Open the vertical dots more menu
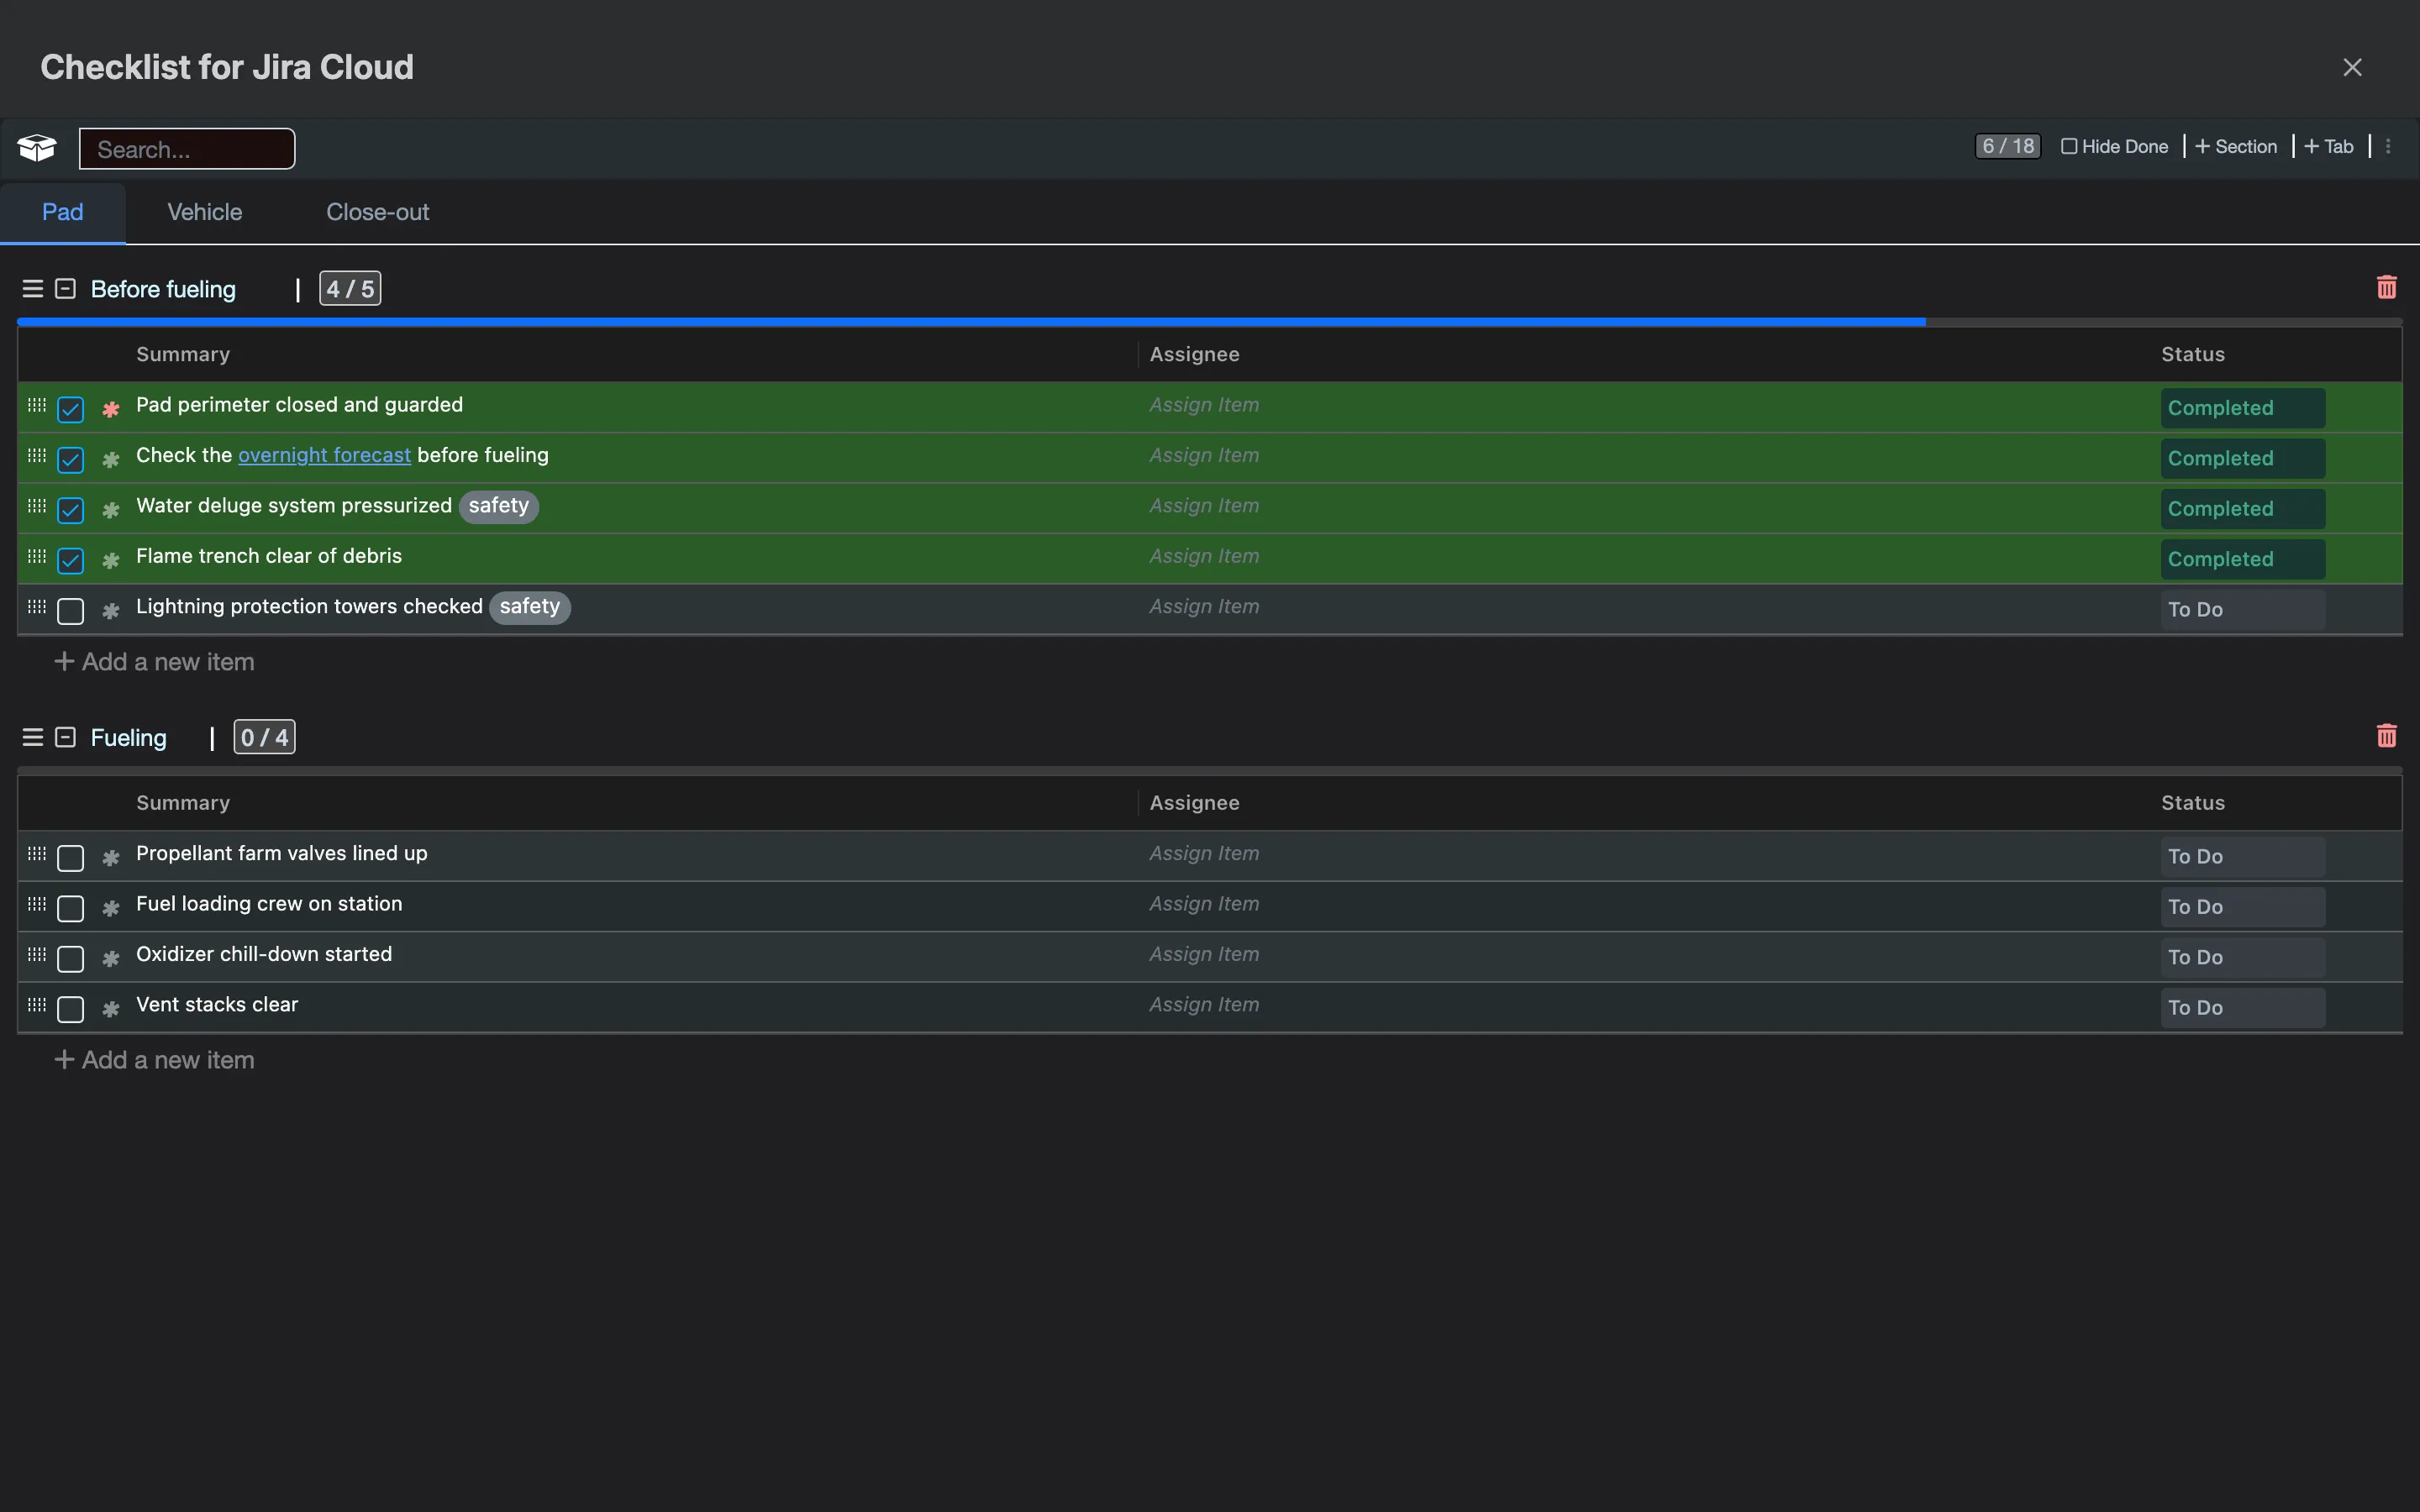Viewport: 2420px width, 1512px height. pos(2388,146)
